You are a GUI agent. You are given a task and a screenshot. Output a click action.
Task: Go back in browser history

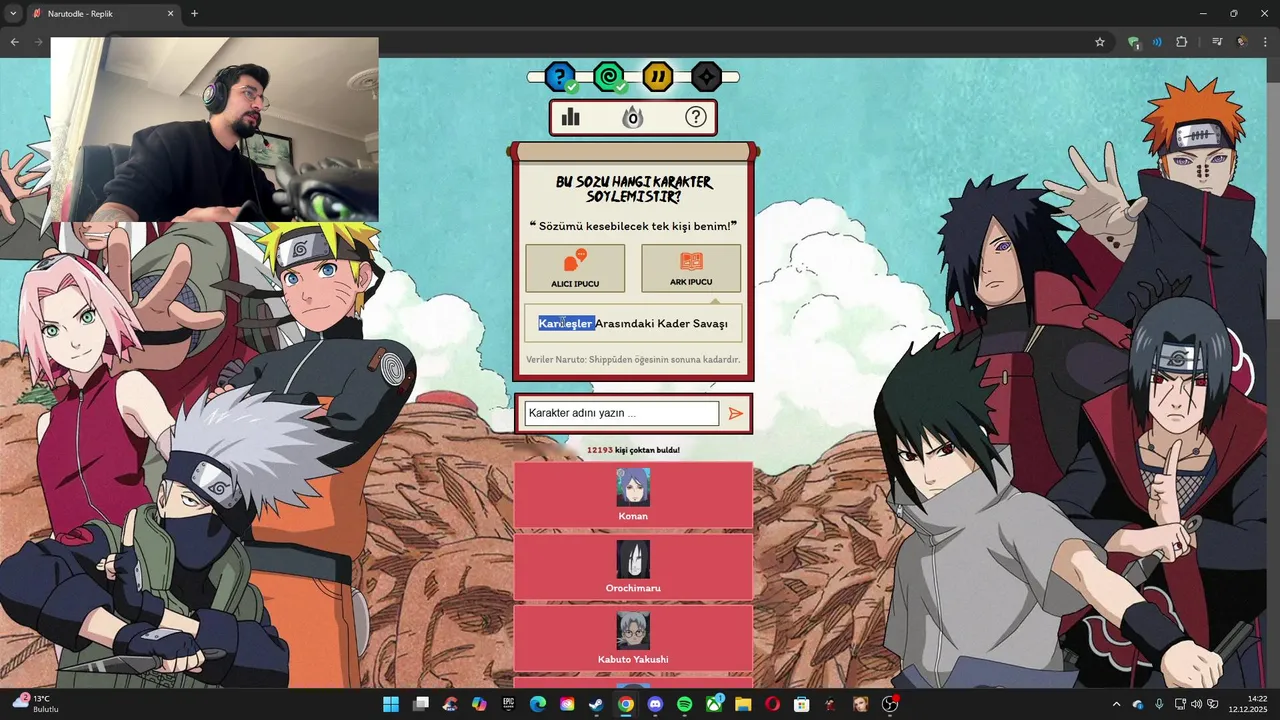[14, 42]
